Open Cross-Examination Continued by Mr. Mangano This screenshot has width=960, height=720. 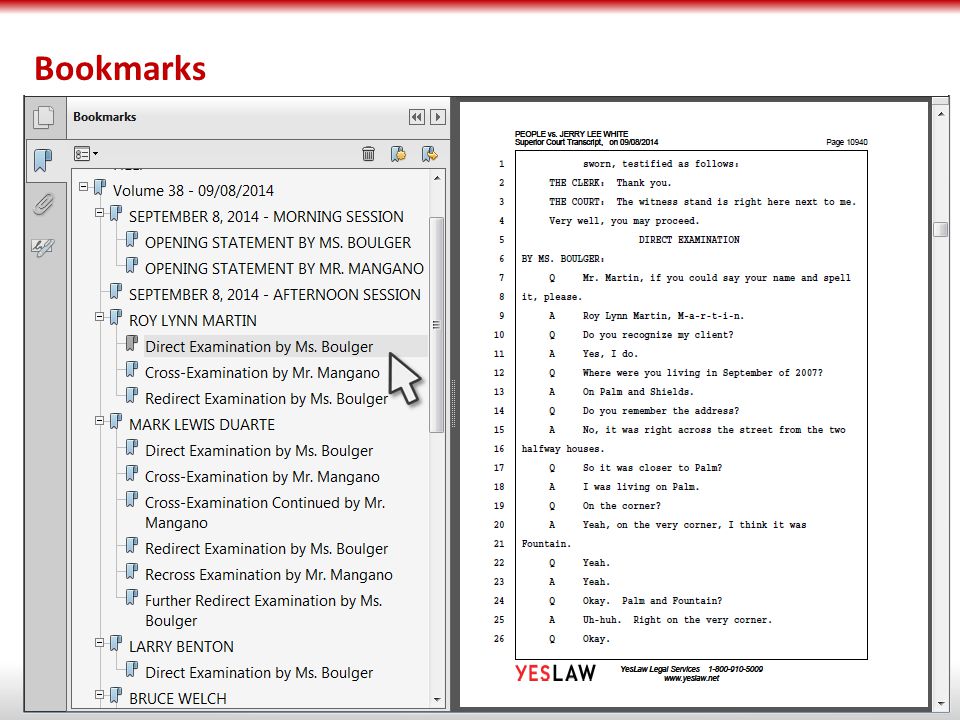click(x=265, y=512)
